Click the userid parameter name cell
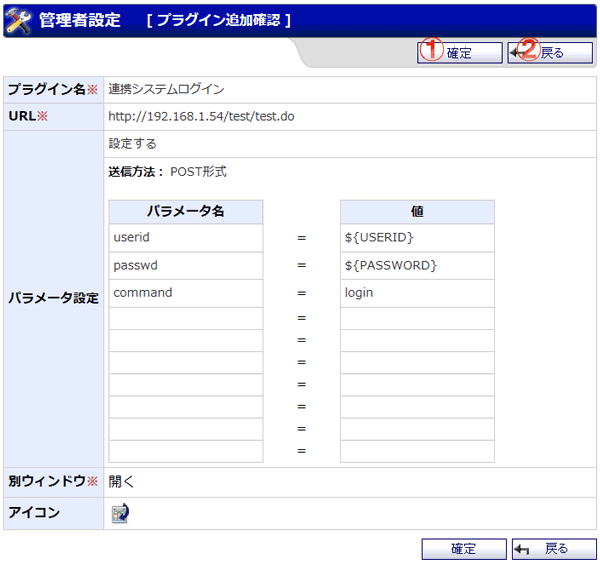The height and width of the screenshot is (562, 600). tap(185, 238)
